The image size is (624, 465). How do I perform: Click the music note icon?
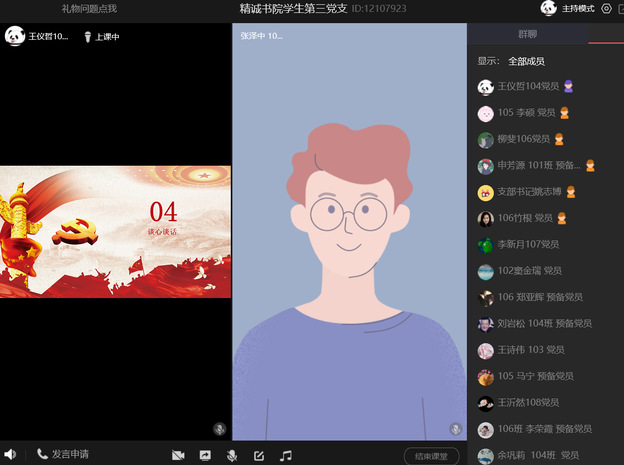point(286,455)
